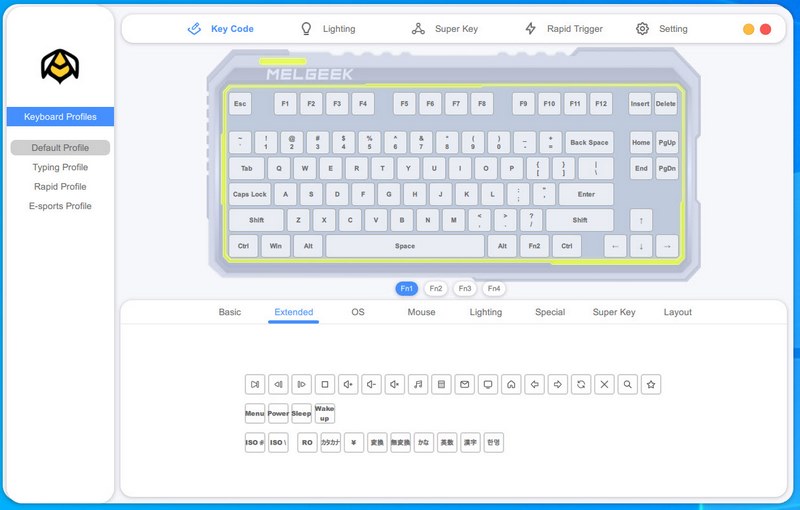Screen dimensions: 800x510
Task: Select the Calculator launch key
Action: [x=441, y=385]
